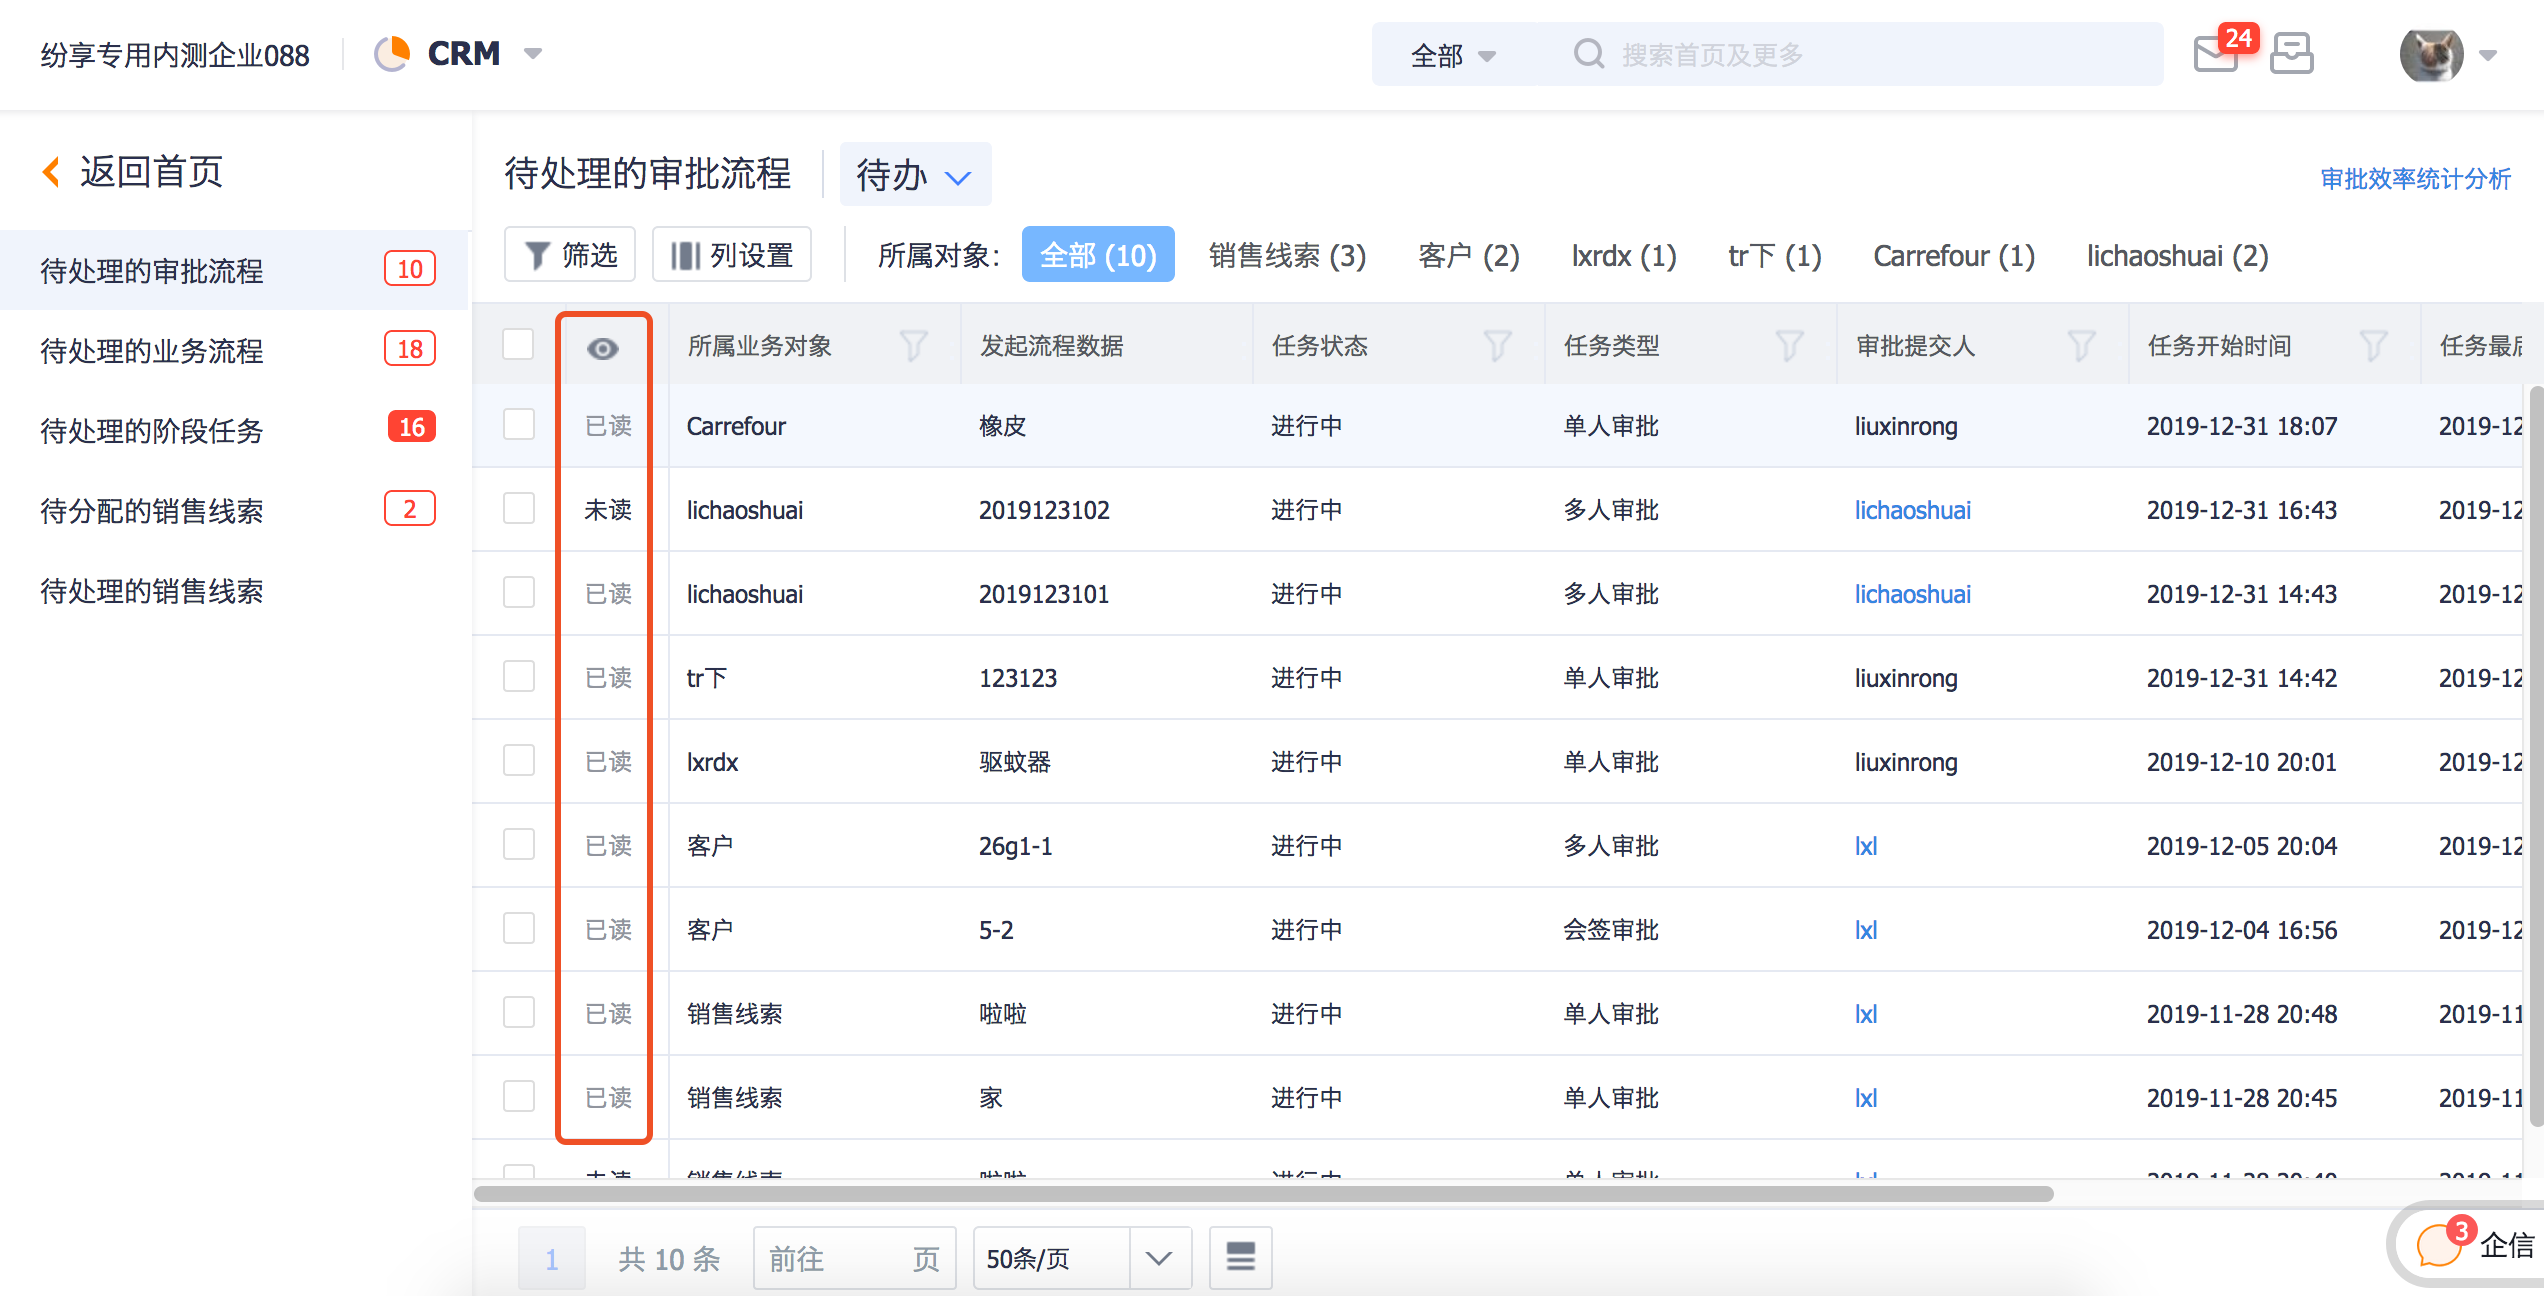Open filter icon on 审批提交人 column

2080,346
